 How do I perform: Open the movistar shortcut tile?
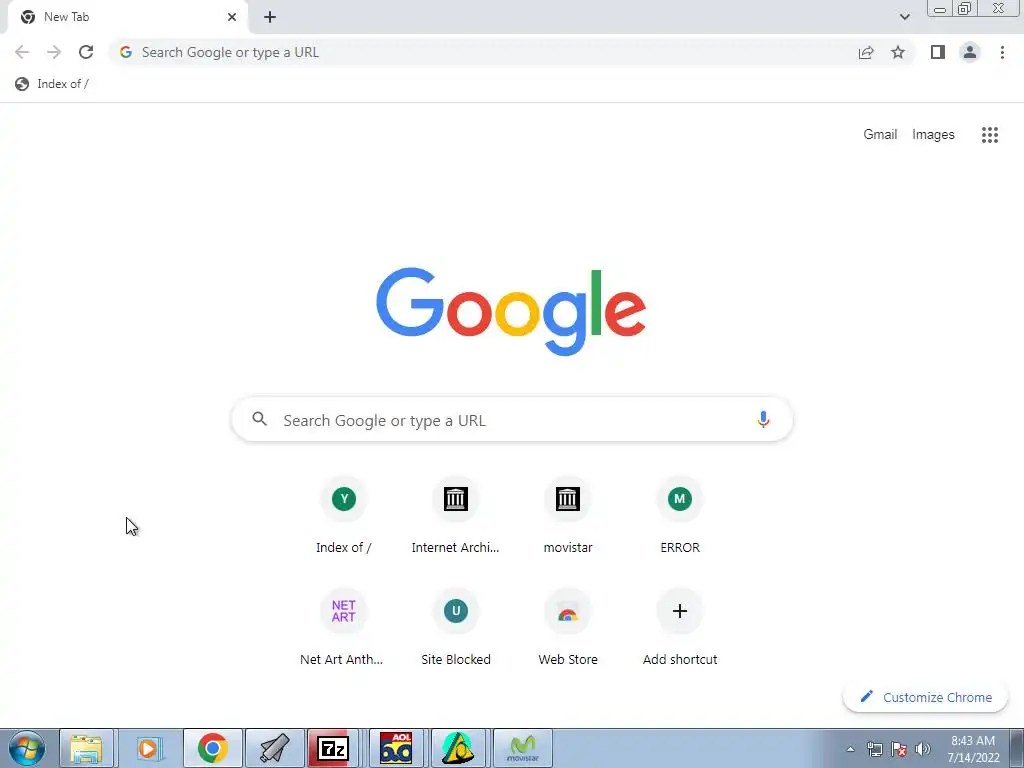pos(568,516)
